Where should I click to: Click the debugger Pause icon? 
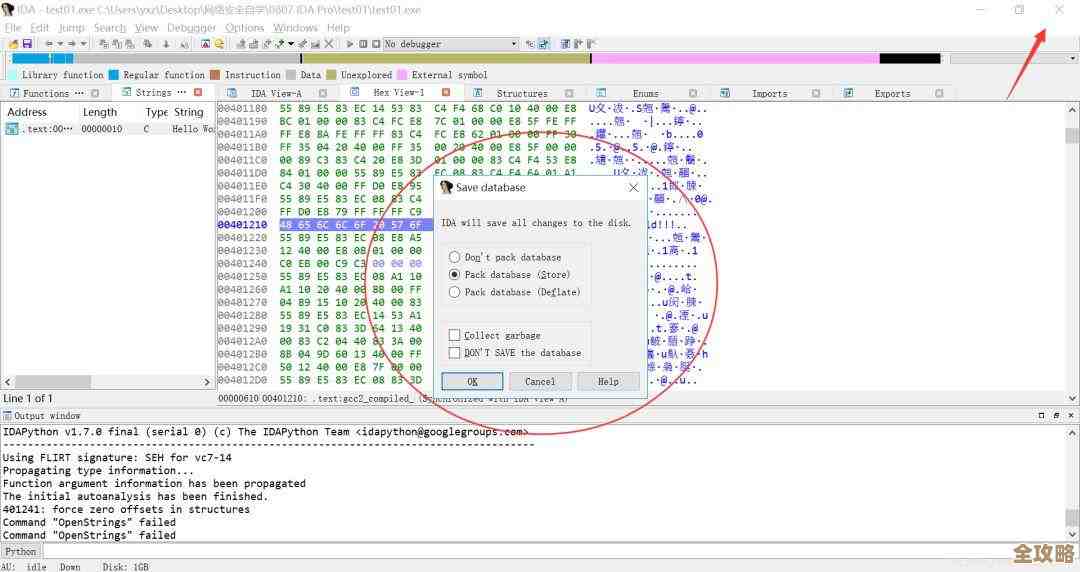[x=362, y=44]
